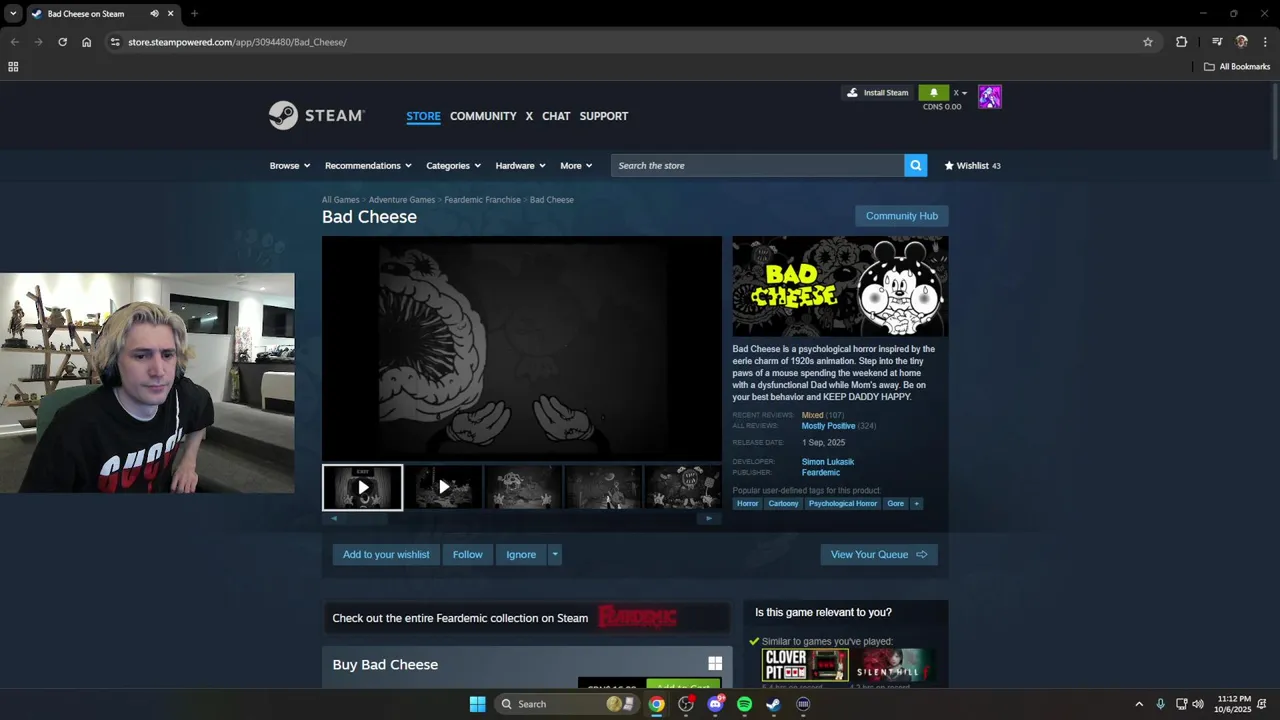
Task: Expand more tags with the plus button
Action: click(916, 504)
